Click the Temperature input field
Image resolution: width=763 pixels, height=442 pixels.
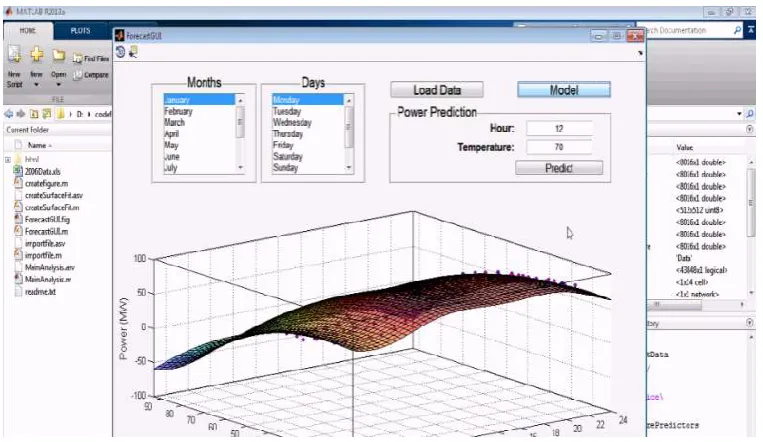click(559, 147)
